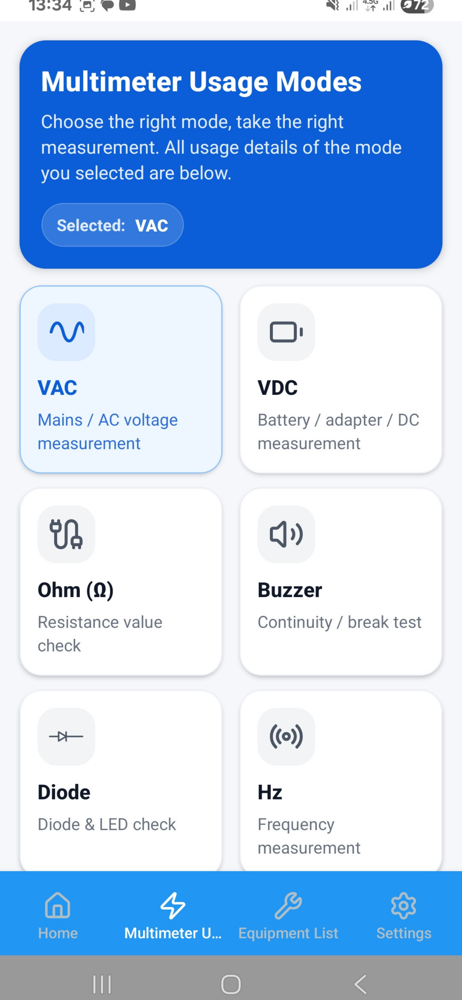Tap the Hz broadcast signal icon
462x1000 pixels.
[x=286, y=737]
